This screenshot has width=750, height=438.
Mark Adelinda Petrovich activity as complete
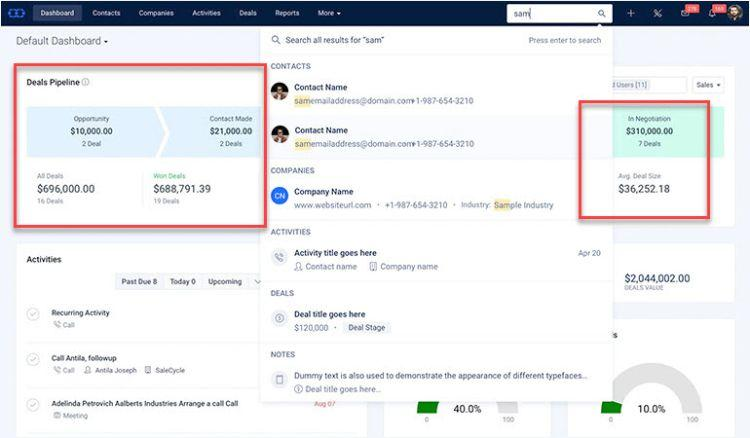tap(33, 405)
